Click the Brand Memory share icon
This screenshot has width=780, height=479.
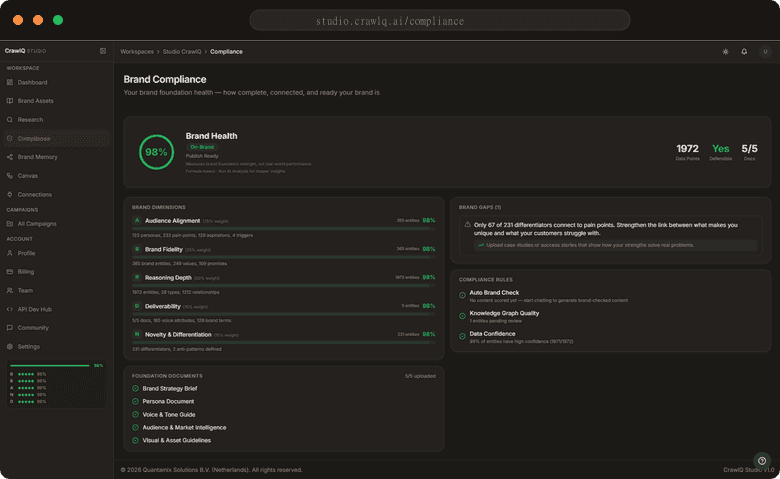pyautogui.click(x=10, y=157)
